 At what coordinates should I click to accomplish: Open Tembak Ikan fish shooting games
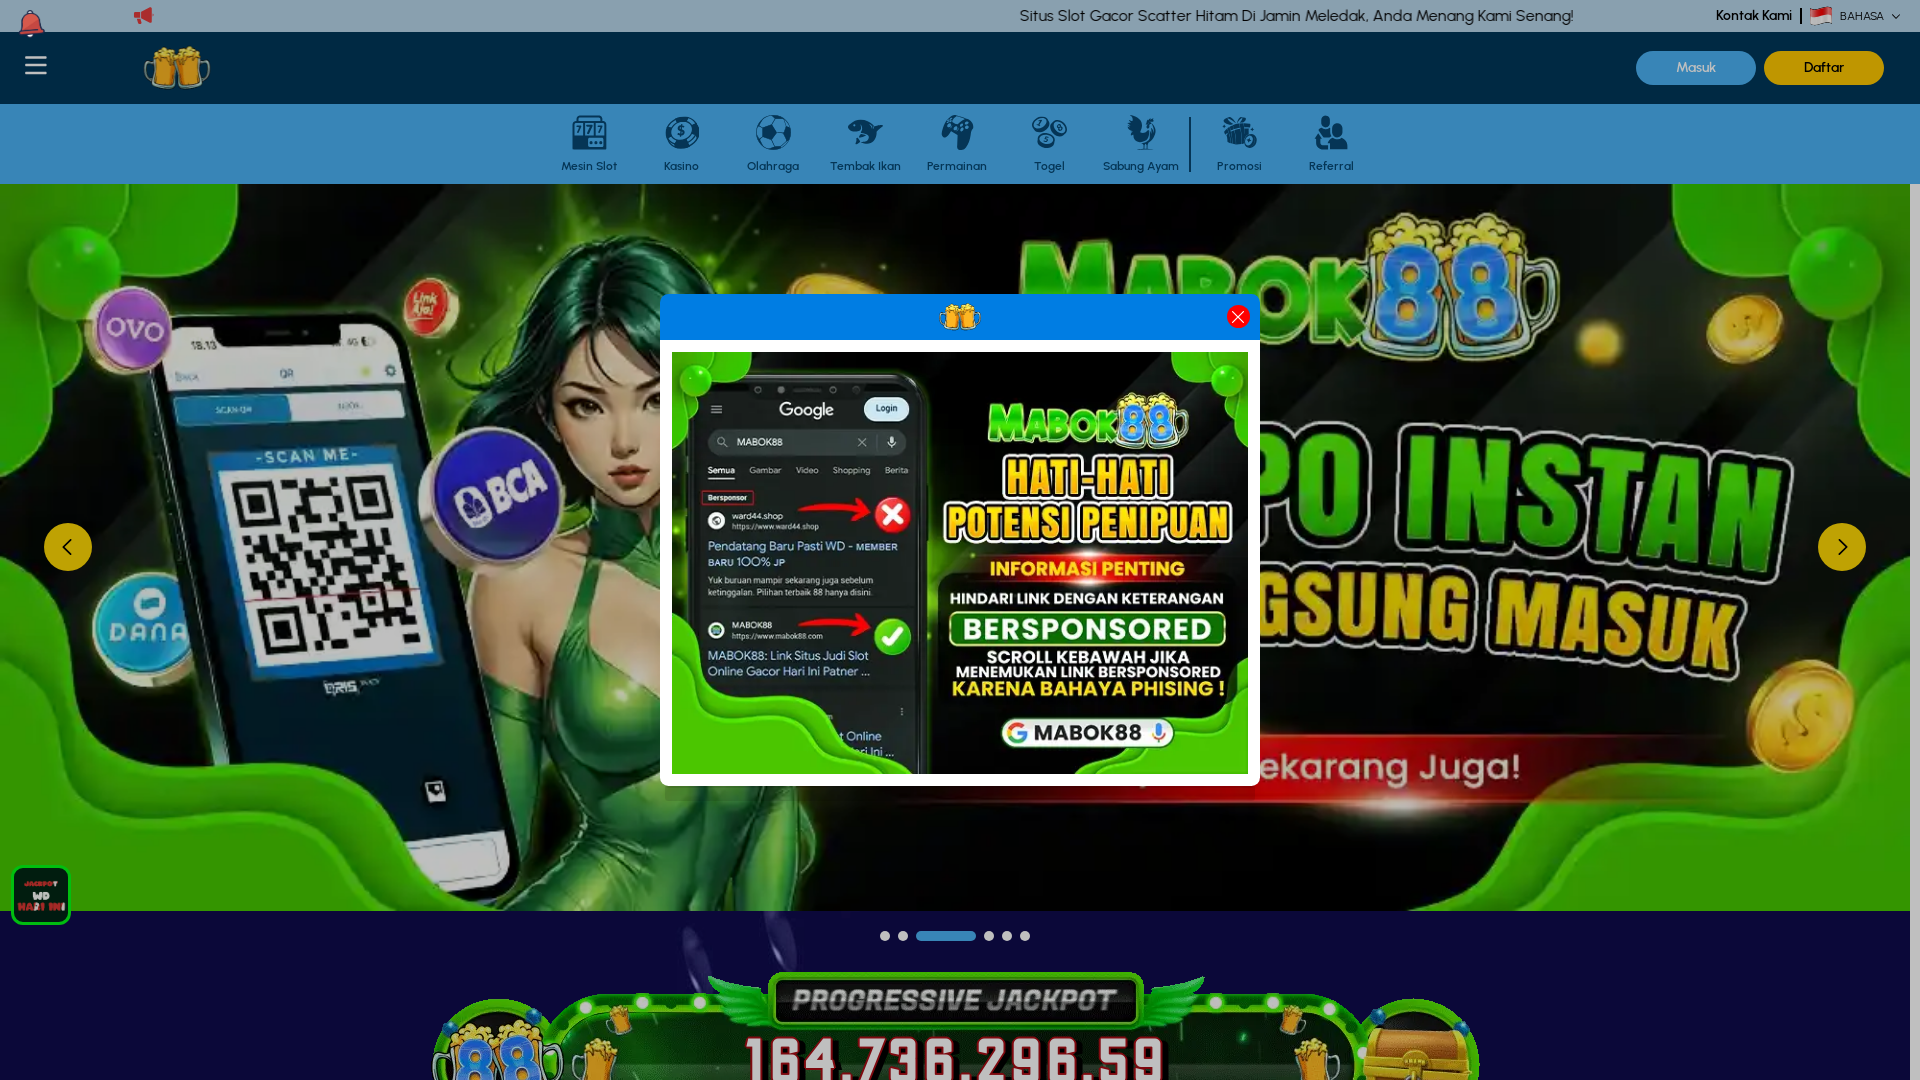865,144
